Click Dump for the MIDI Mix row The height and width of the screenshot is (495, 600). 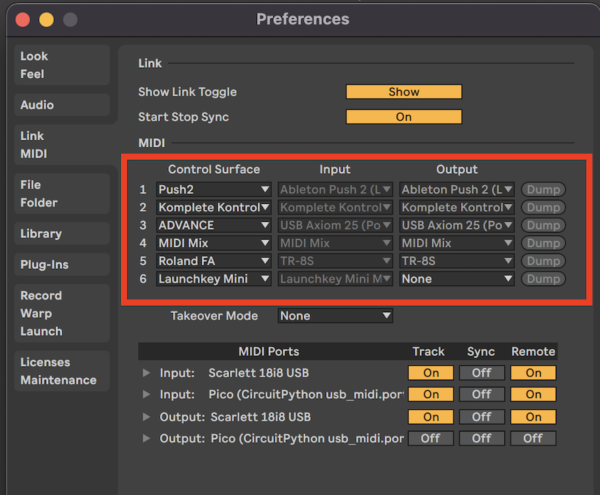[543, 243]
